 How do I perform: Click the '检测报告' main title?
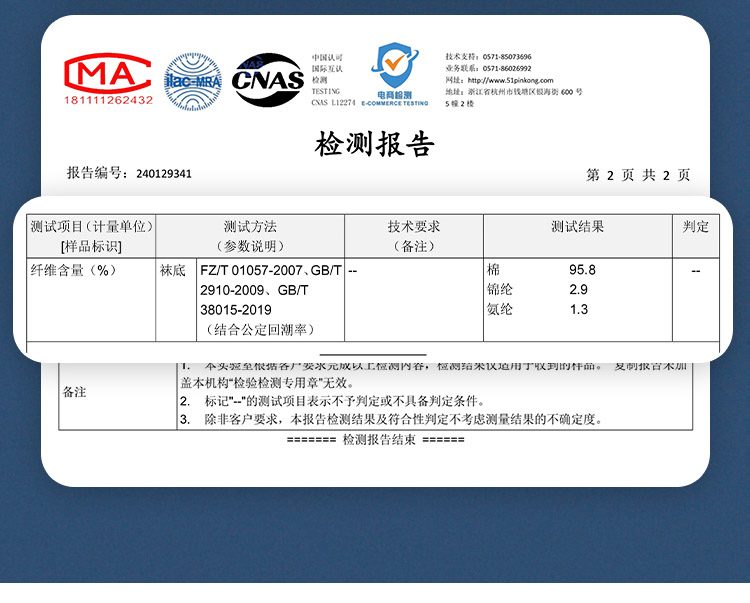coord(374,143)
